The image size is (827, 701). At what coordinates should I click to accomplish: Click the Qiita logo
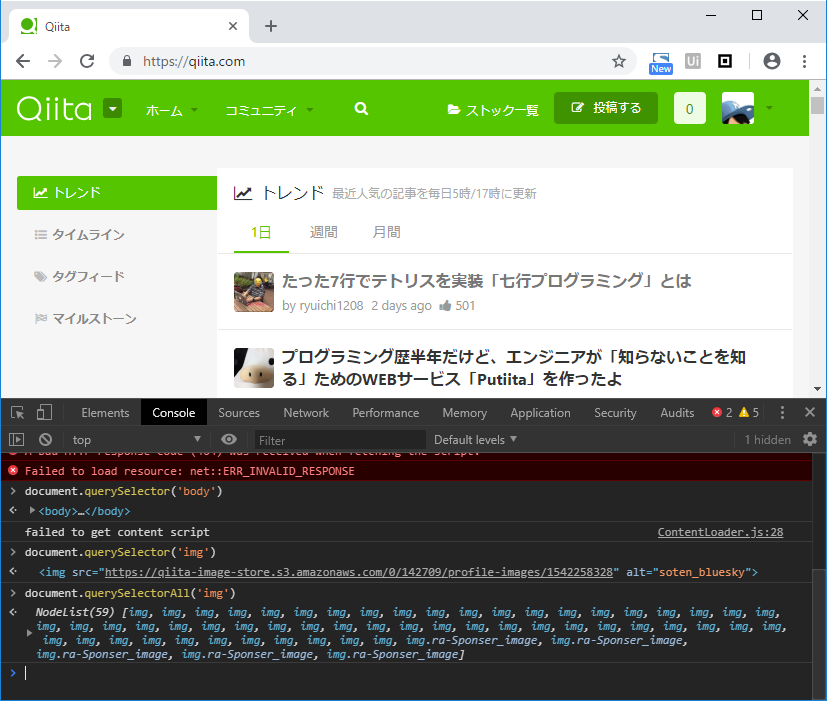(54, 109)
